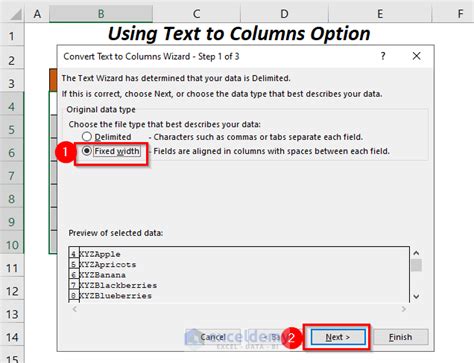Click the 'Using Text to Columns Option' title cell
This screenshot has width=474, height=363.
239,34
